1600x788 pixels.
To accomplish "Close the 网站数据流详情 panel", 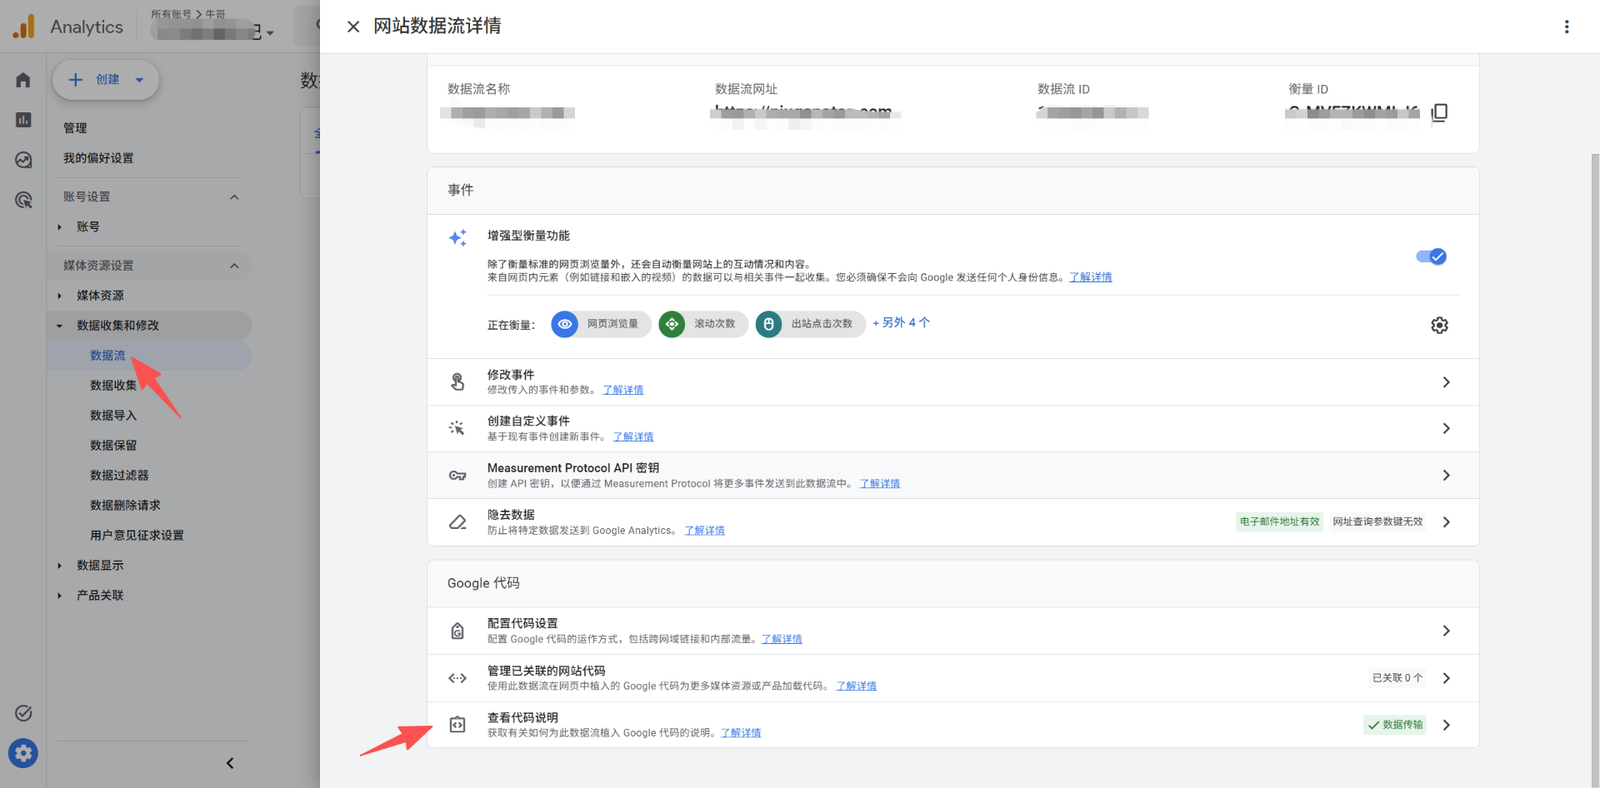I will point(353,27).
